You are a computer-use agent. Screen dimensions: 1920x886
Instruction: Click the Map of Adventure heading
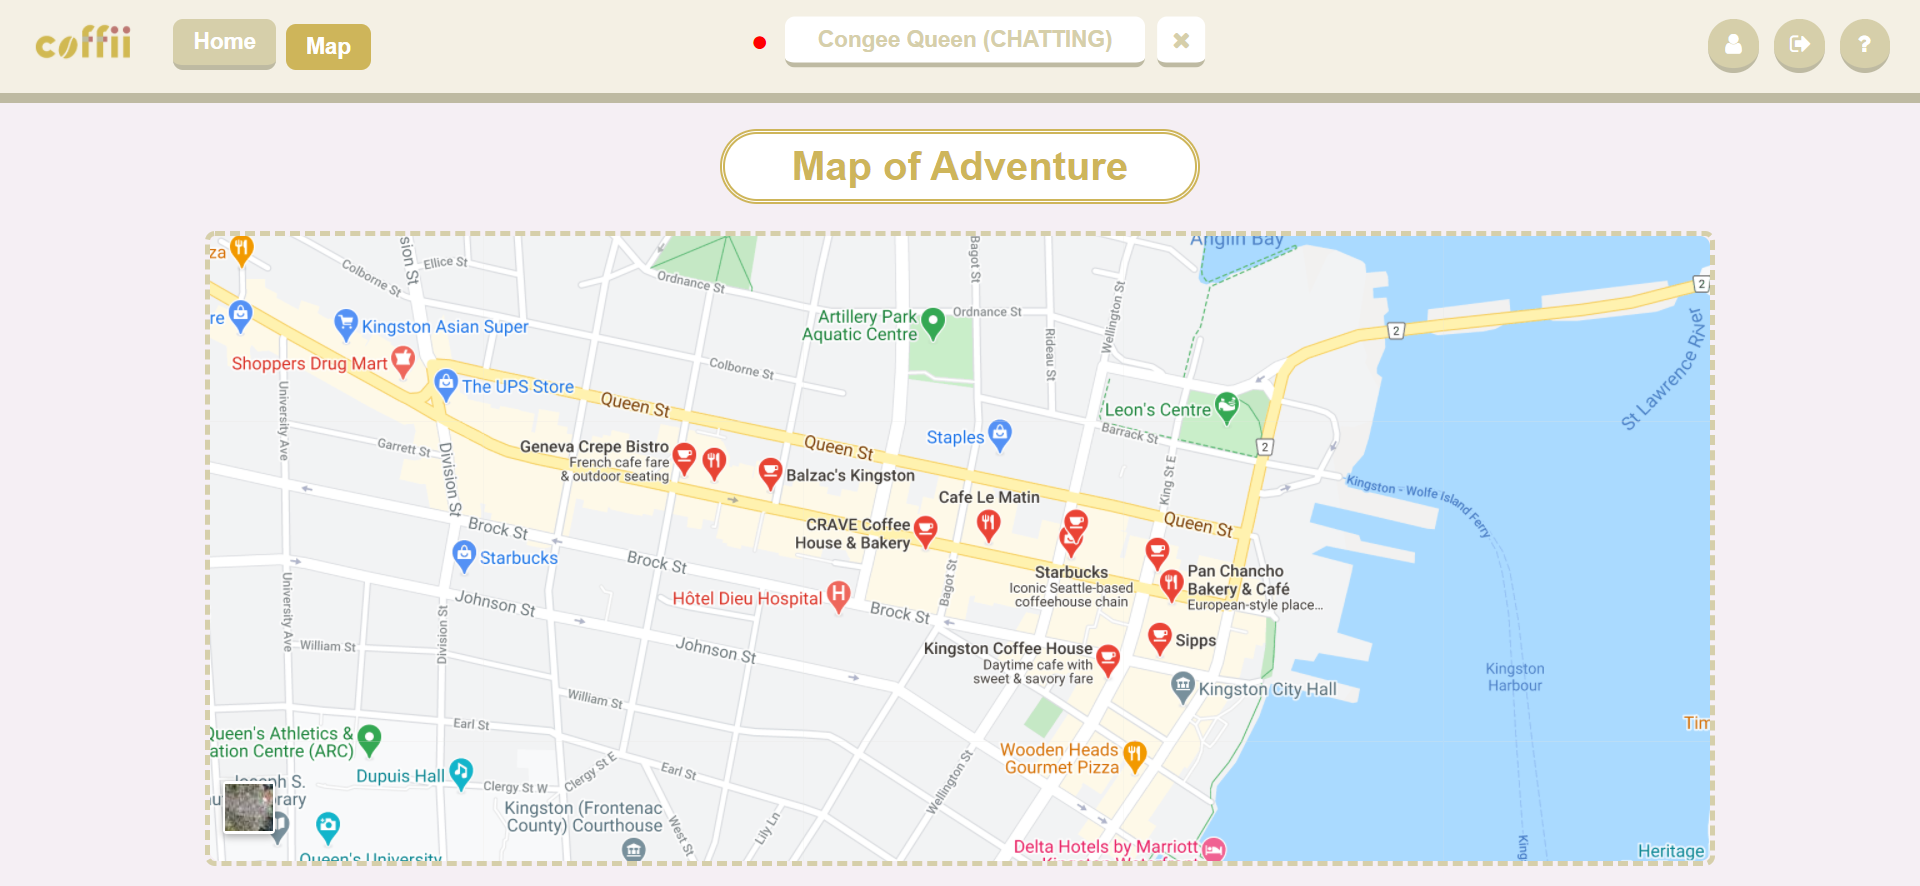coord(960,166)
